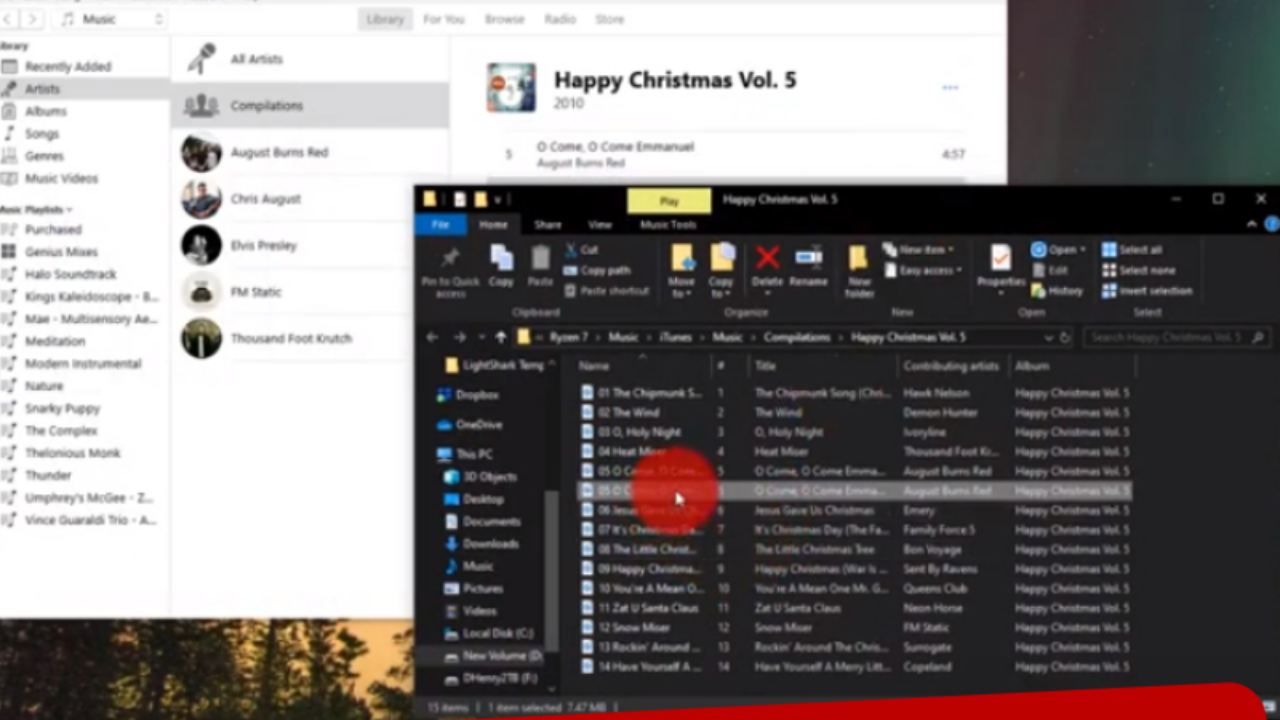Image resolution: width=1280 pixels, height=720 pixels.
Task: Click the Rename icon in Organize group
Action: pos(808,259)
